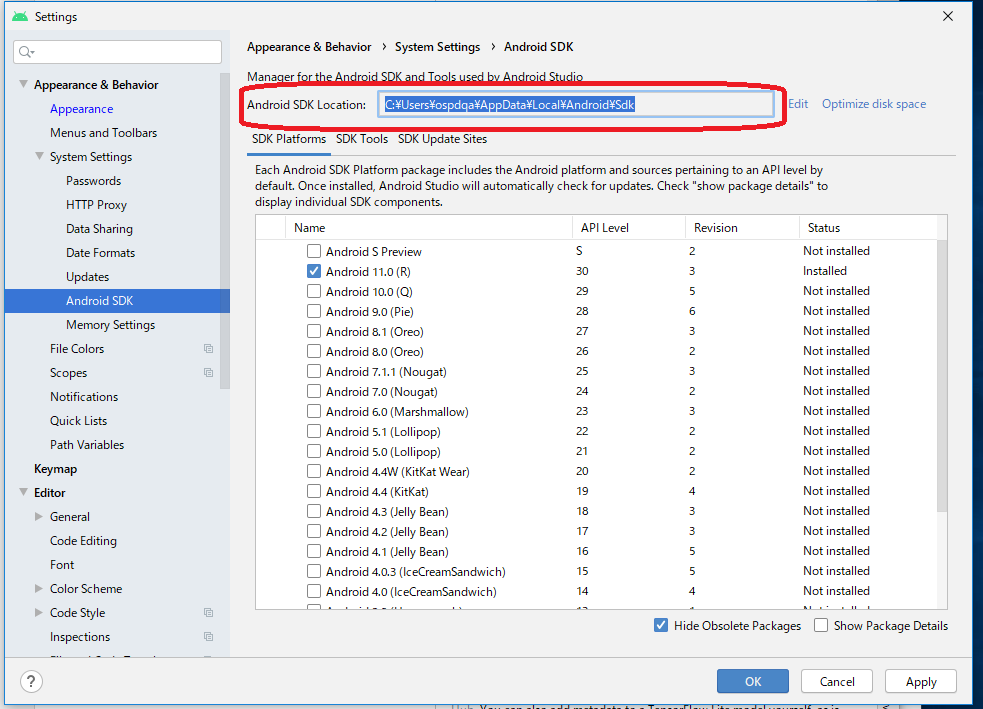
Task: Open Code Editing settings
Action: click(83, 540)
